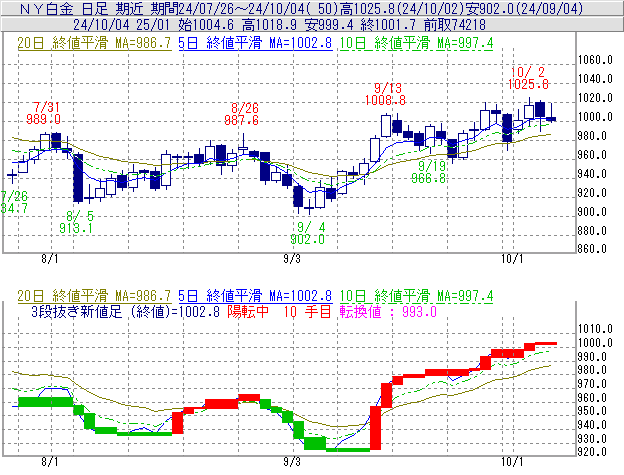This screenshot has width=624, height=475.
Task: Click the 始1004.6 opening price value
Action: point(206,25)
